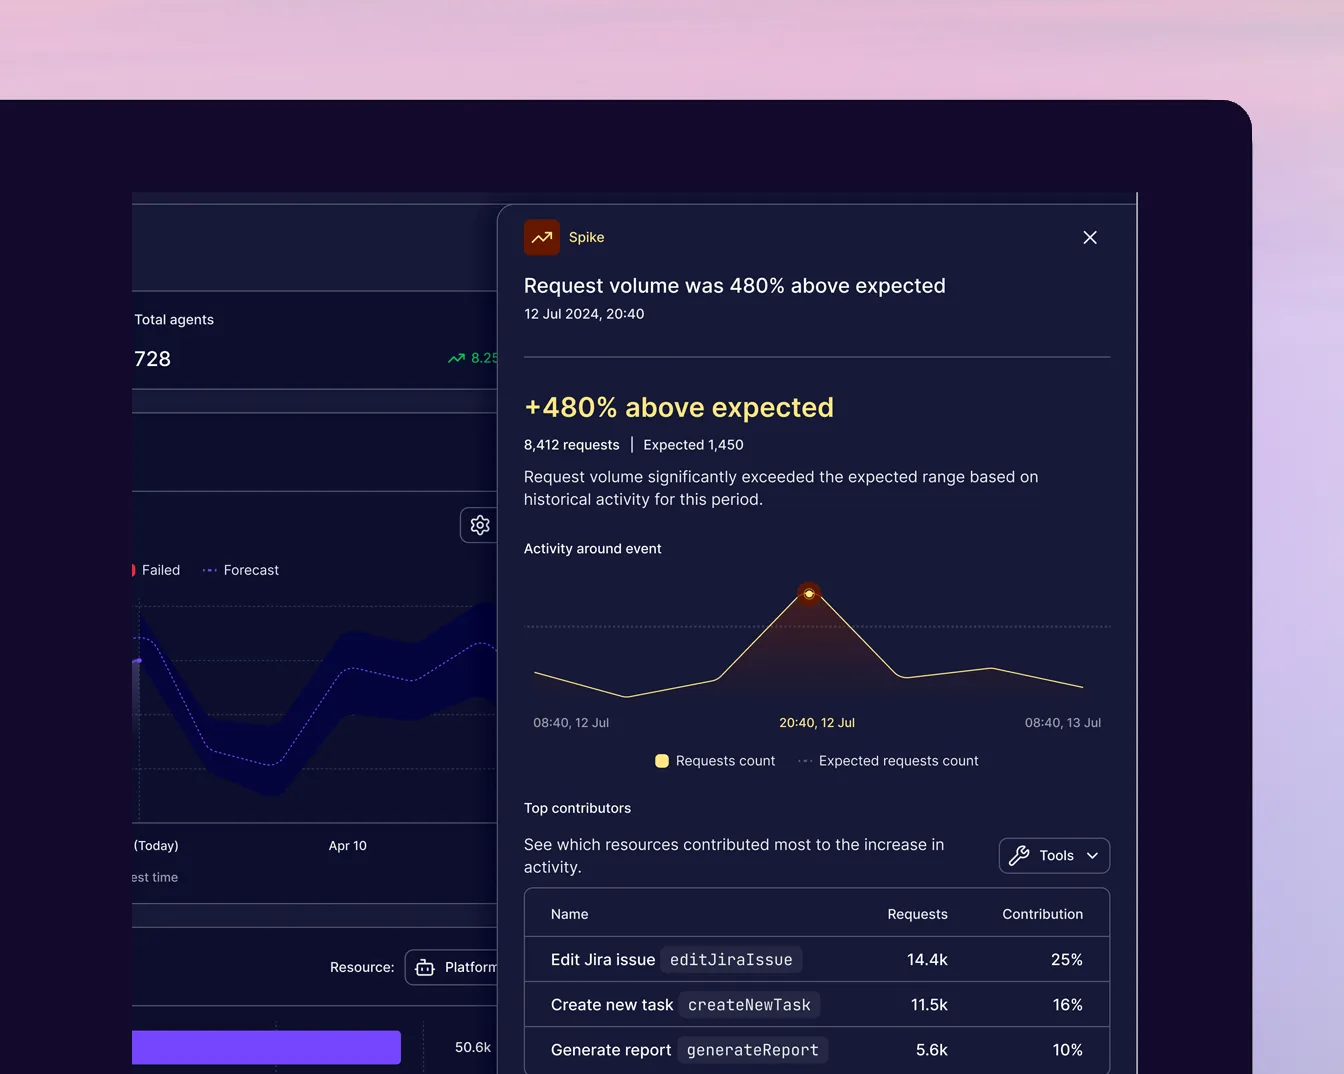Click the orange Spike trend icon
Viewport: 1344px width, 1074px height.
tap(542, 237)
